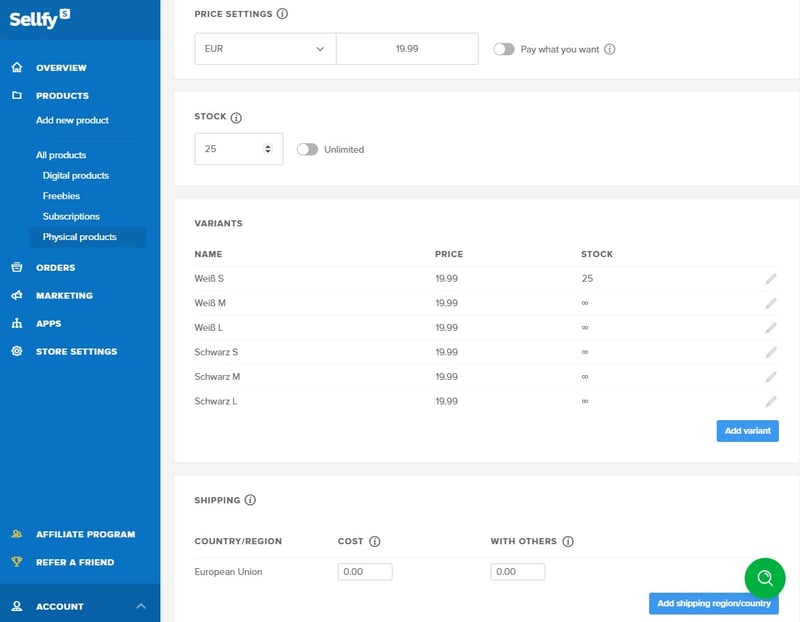Open the EUR currency dropdown
This screenshot has height=622, width=800.
[x=265, y=49]
